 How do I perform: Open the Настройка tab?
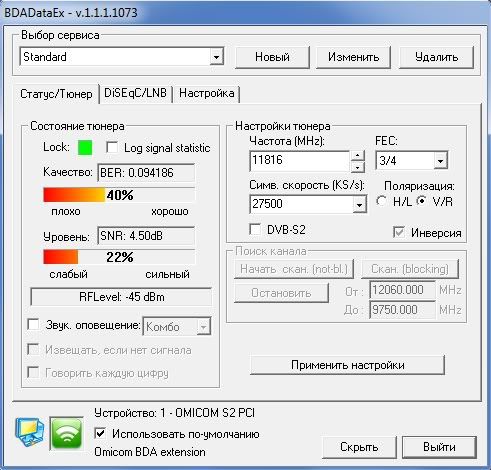coord(207,93)
